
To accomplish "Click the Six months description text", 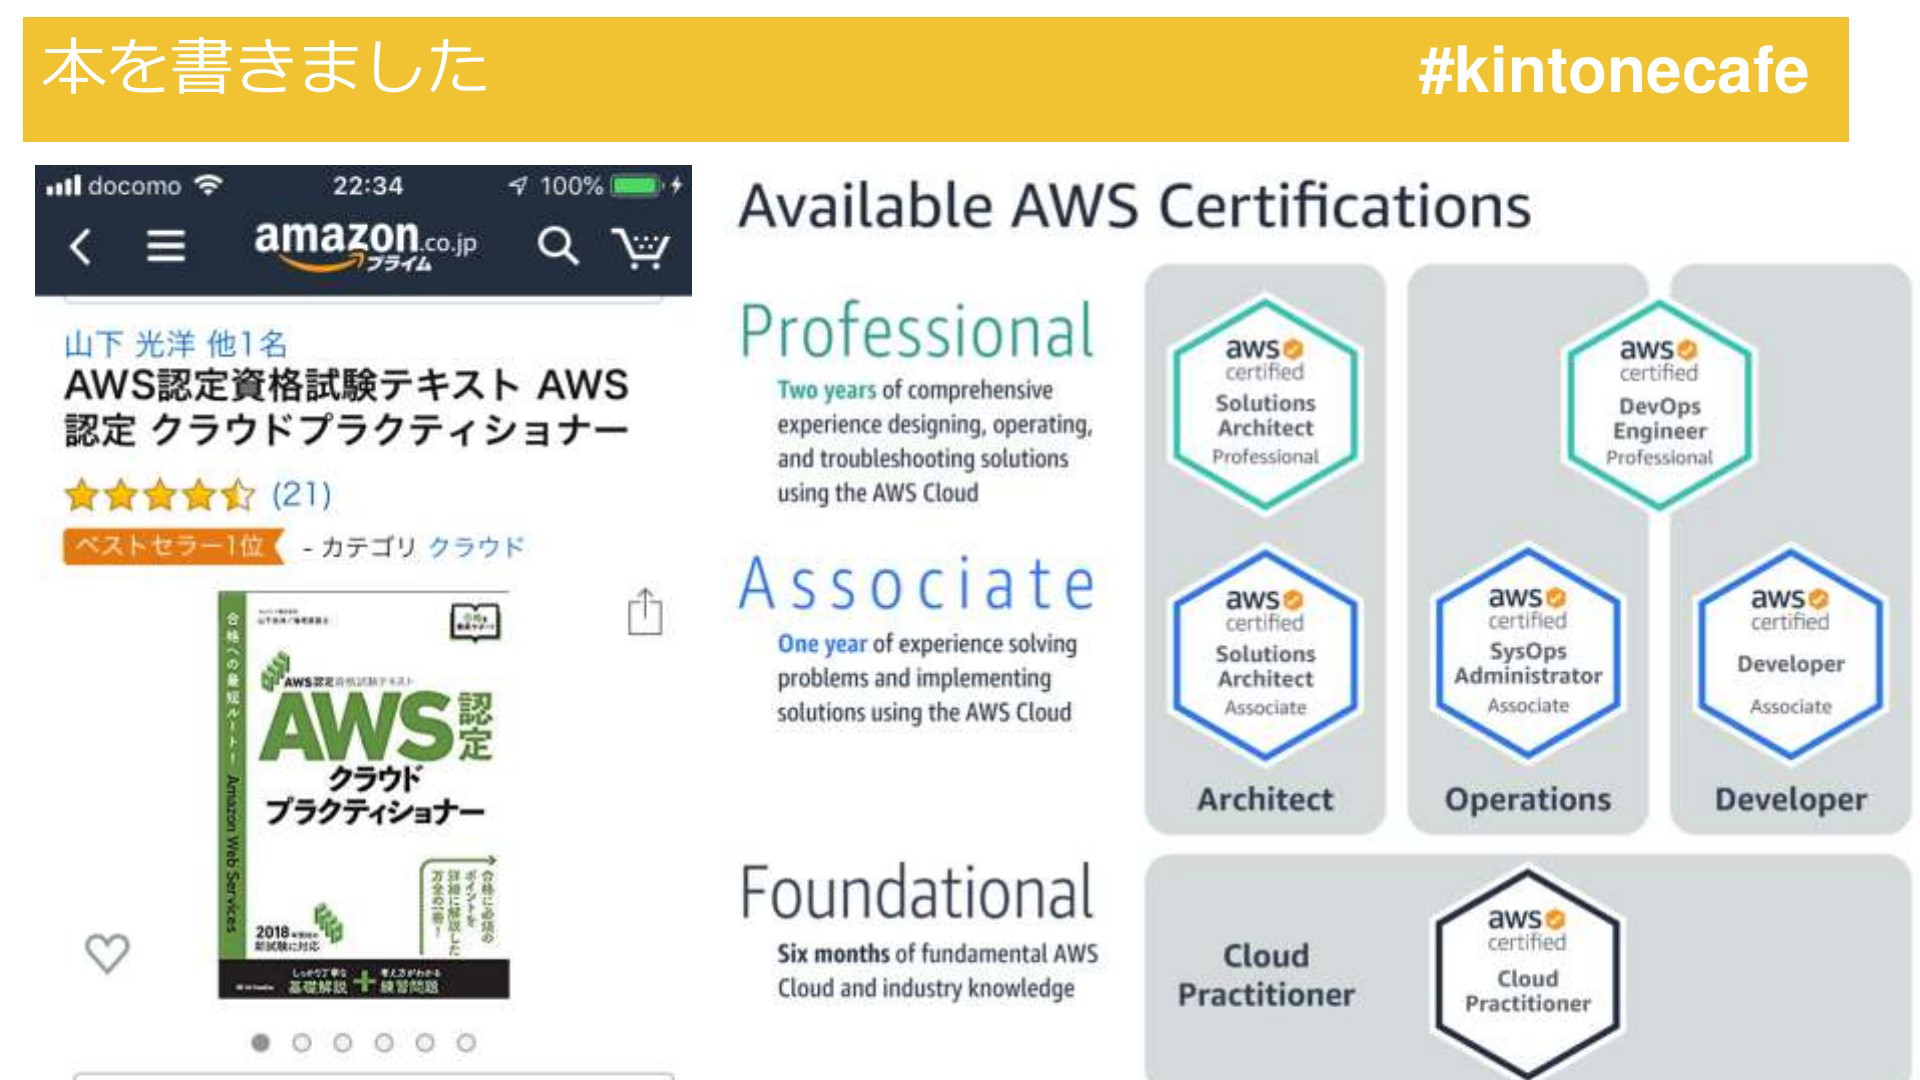I will point(937,971).
